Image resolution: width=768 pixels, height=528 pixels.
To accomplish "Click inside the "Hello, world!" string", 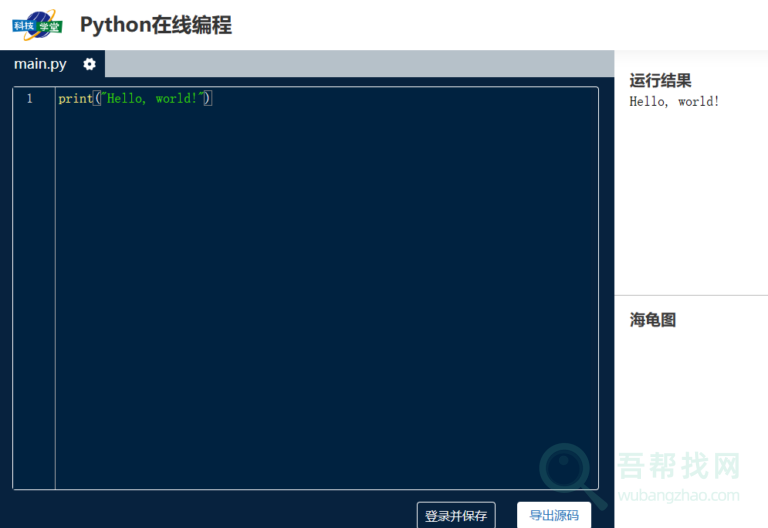I will 150,99.
